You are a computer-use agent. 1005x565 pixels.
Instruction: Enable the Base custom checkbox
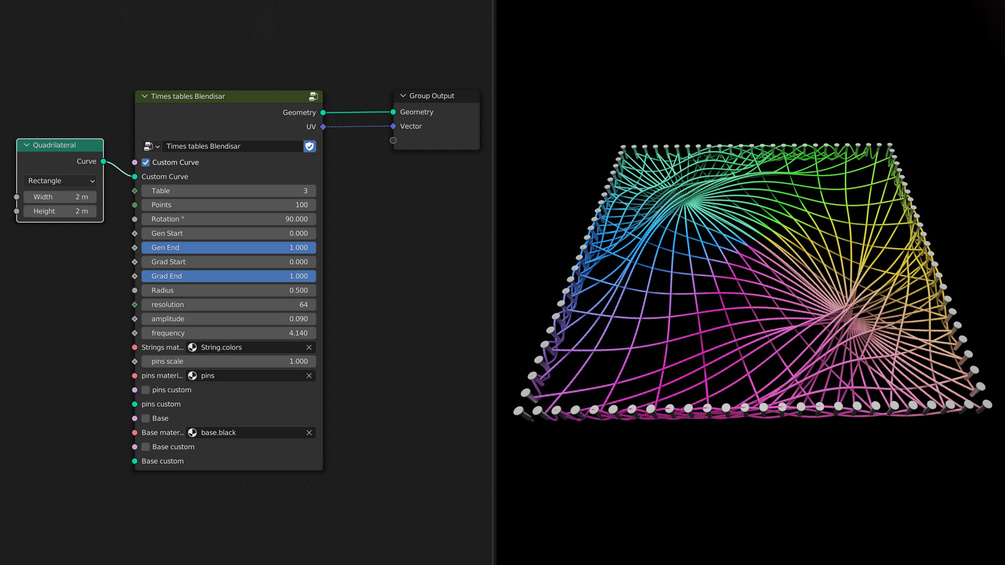(x=145, y=447)
